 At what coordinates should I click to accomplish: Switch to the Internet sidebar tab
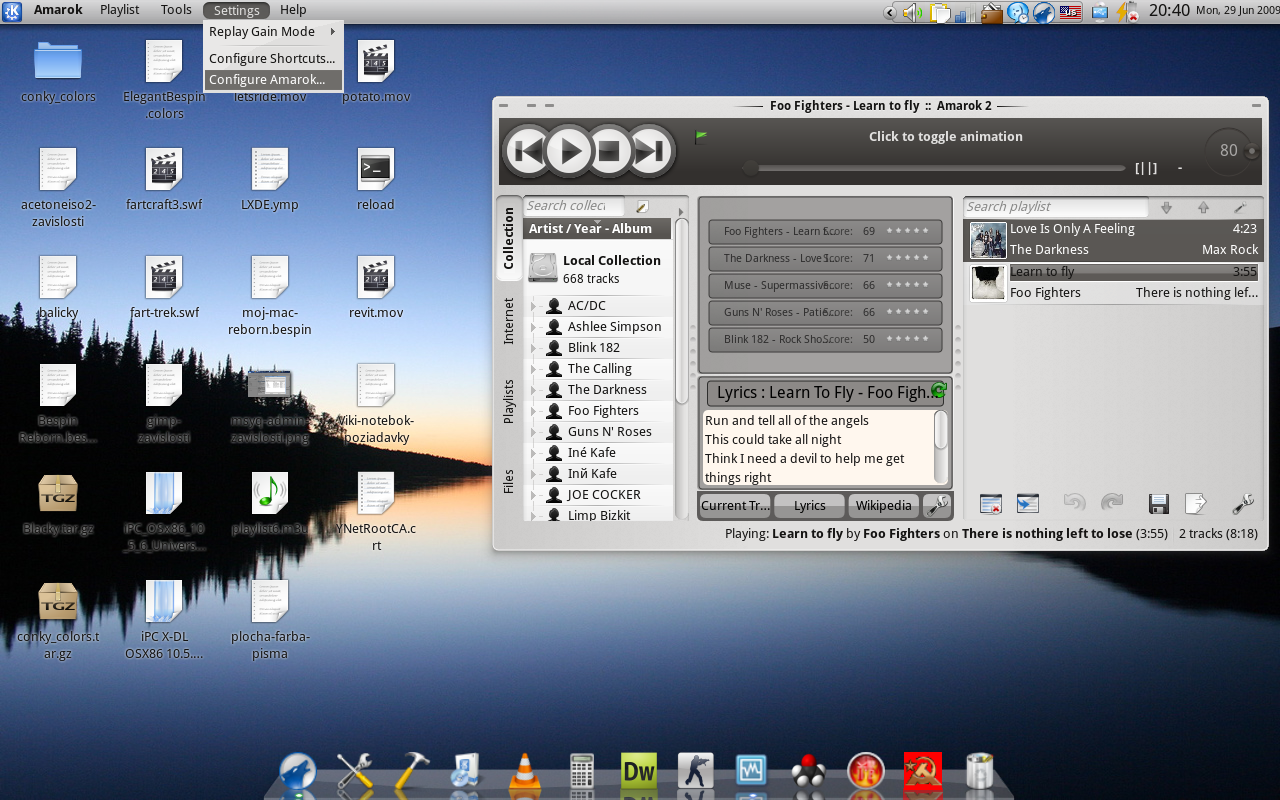pyautogui.click(x=509, y=322)
